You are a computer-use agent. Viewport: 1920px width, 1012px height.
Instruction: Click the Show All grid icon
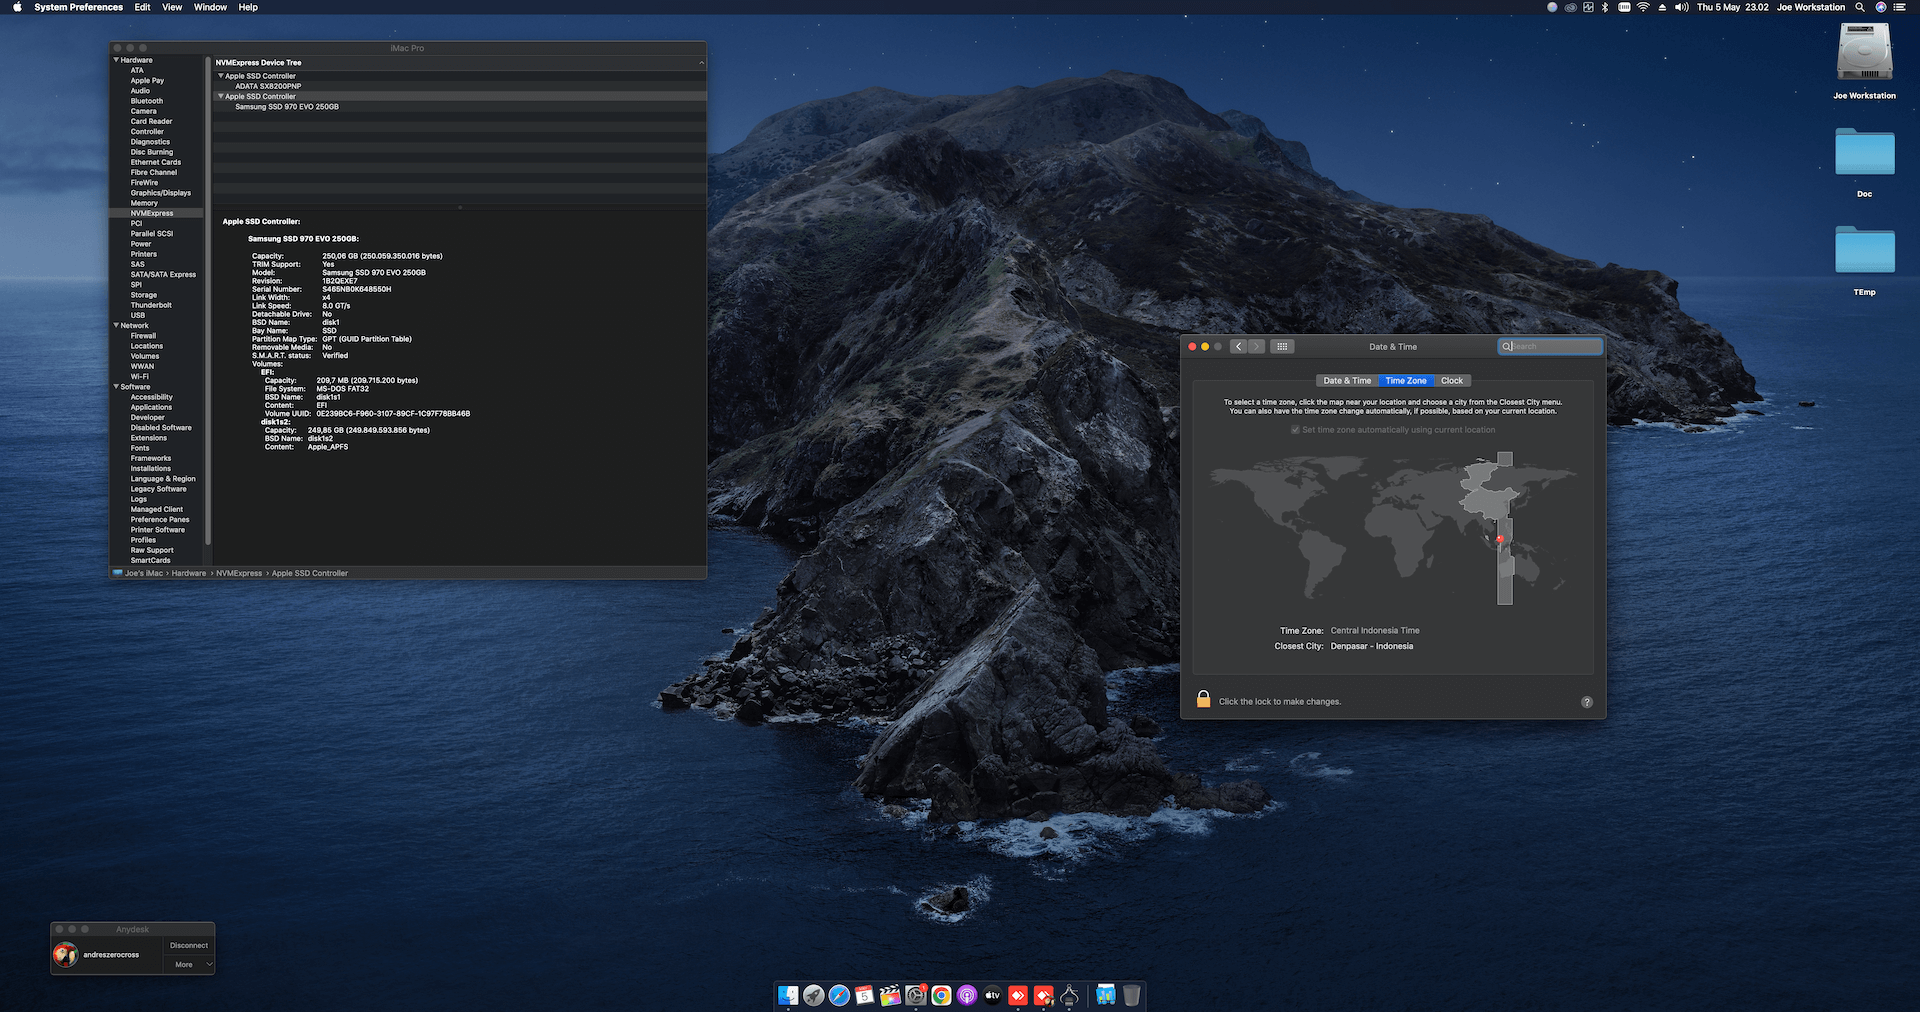click(x=1282, y=347)
